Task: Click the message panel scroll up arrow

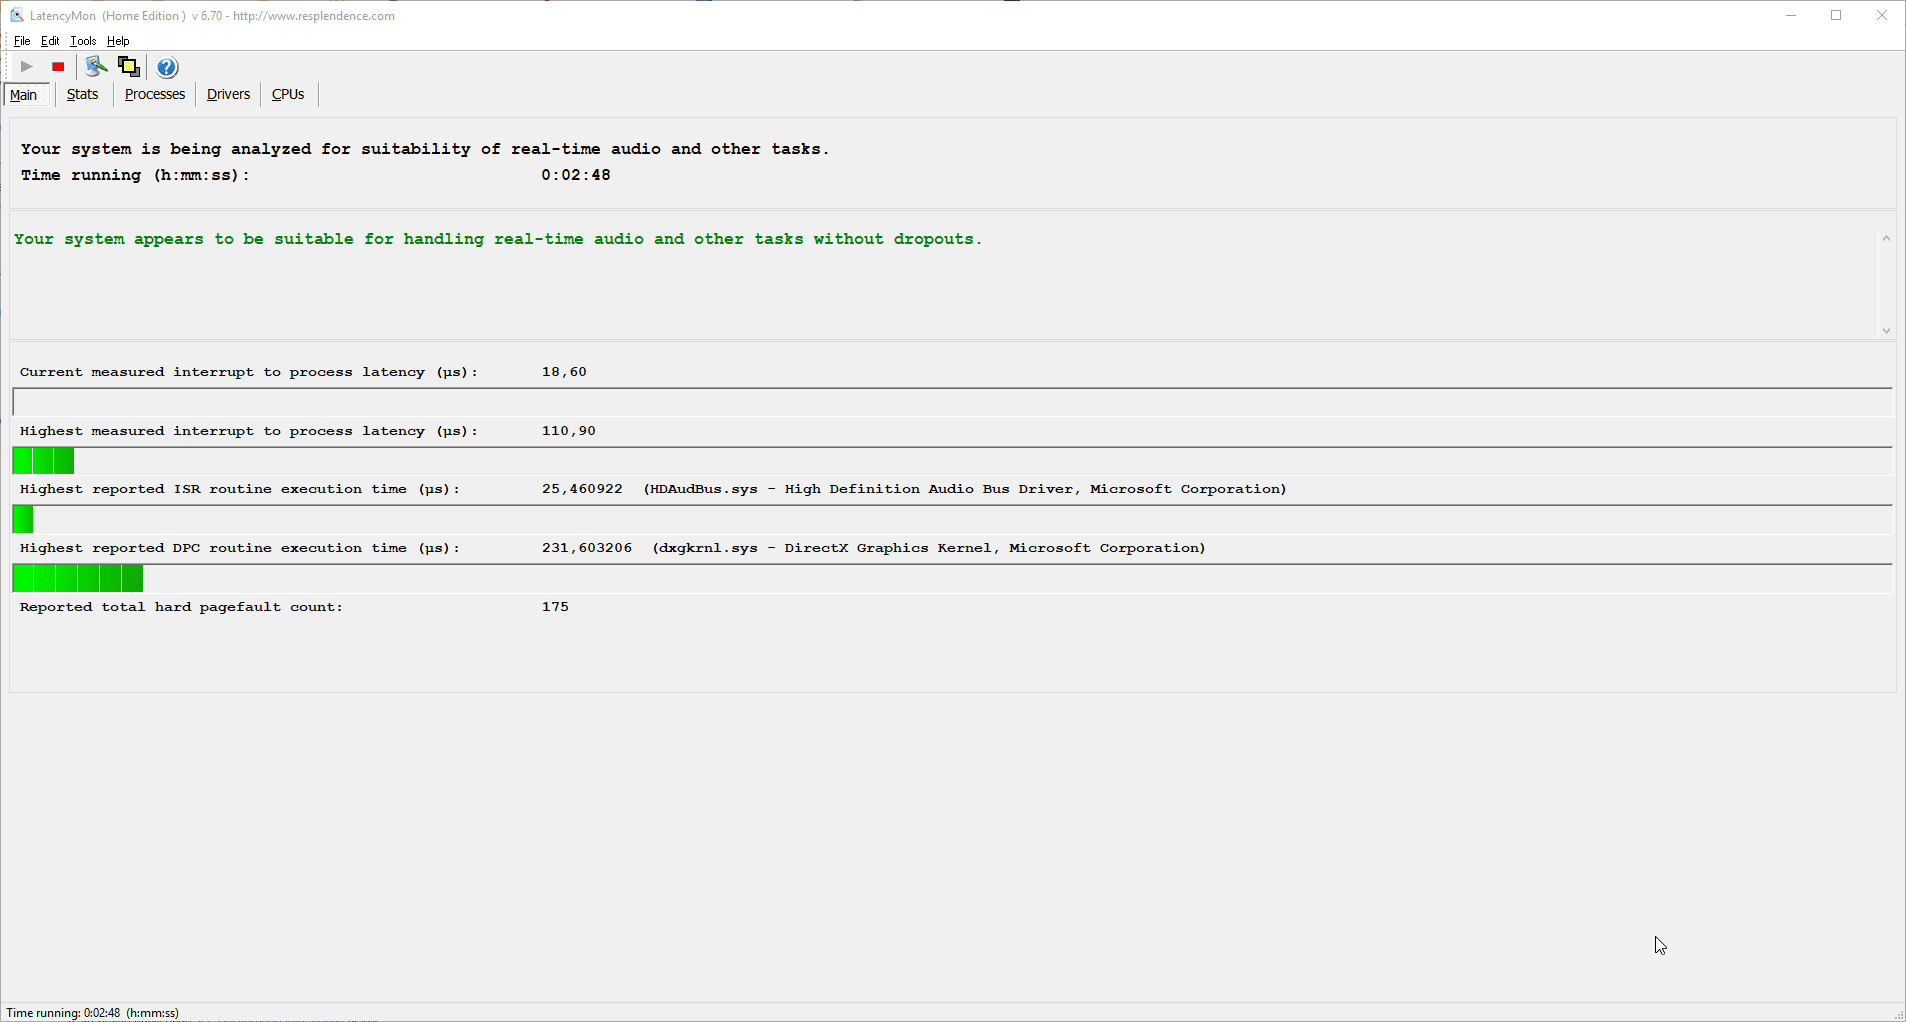Action: point(1886,238)
